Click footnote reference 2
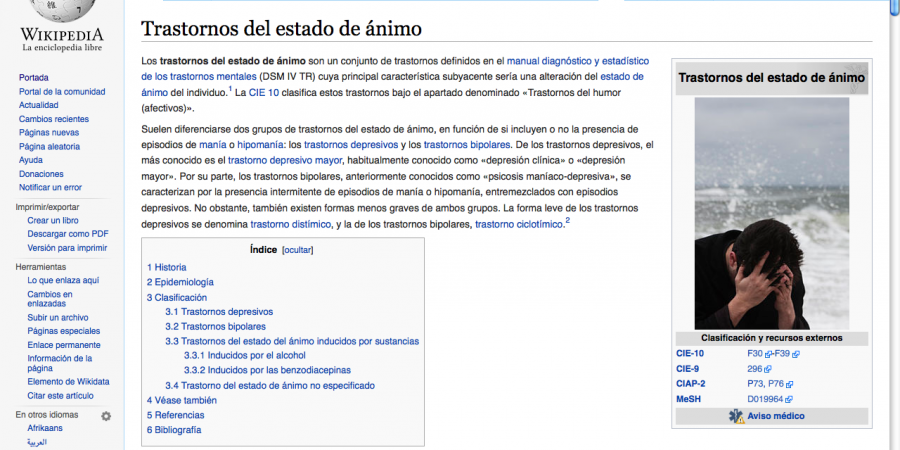The width and height of the screenshot is (900, 450). click(x=568, y=220)
